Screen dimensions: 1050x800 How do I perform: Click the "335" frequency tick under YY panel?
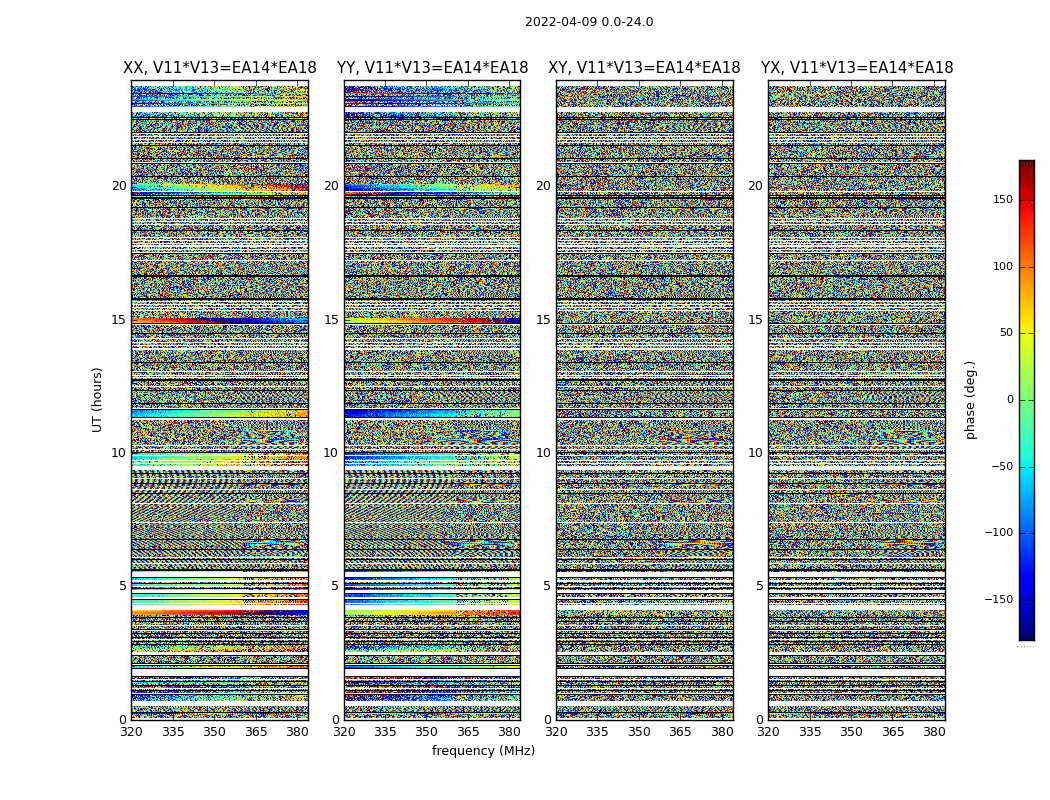(386, 732)
